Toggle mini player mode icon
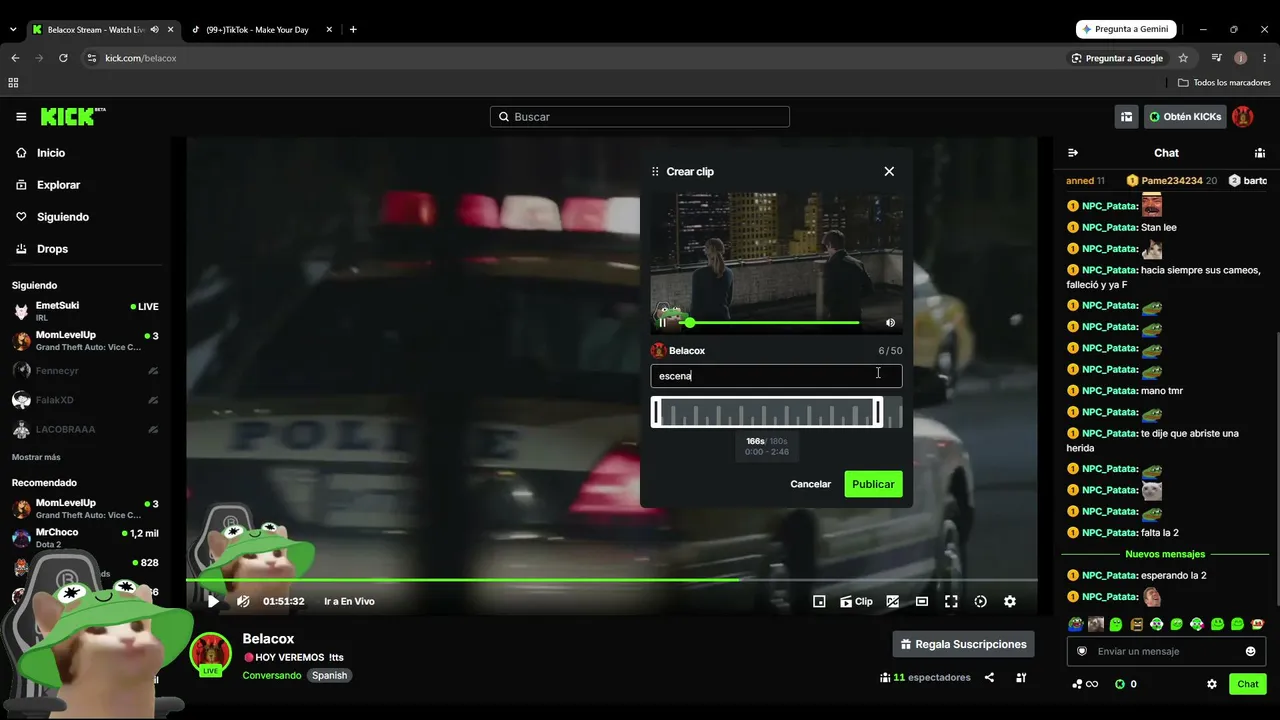The height and width of the screenshot is (720, 1280). pos(819,601)
